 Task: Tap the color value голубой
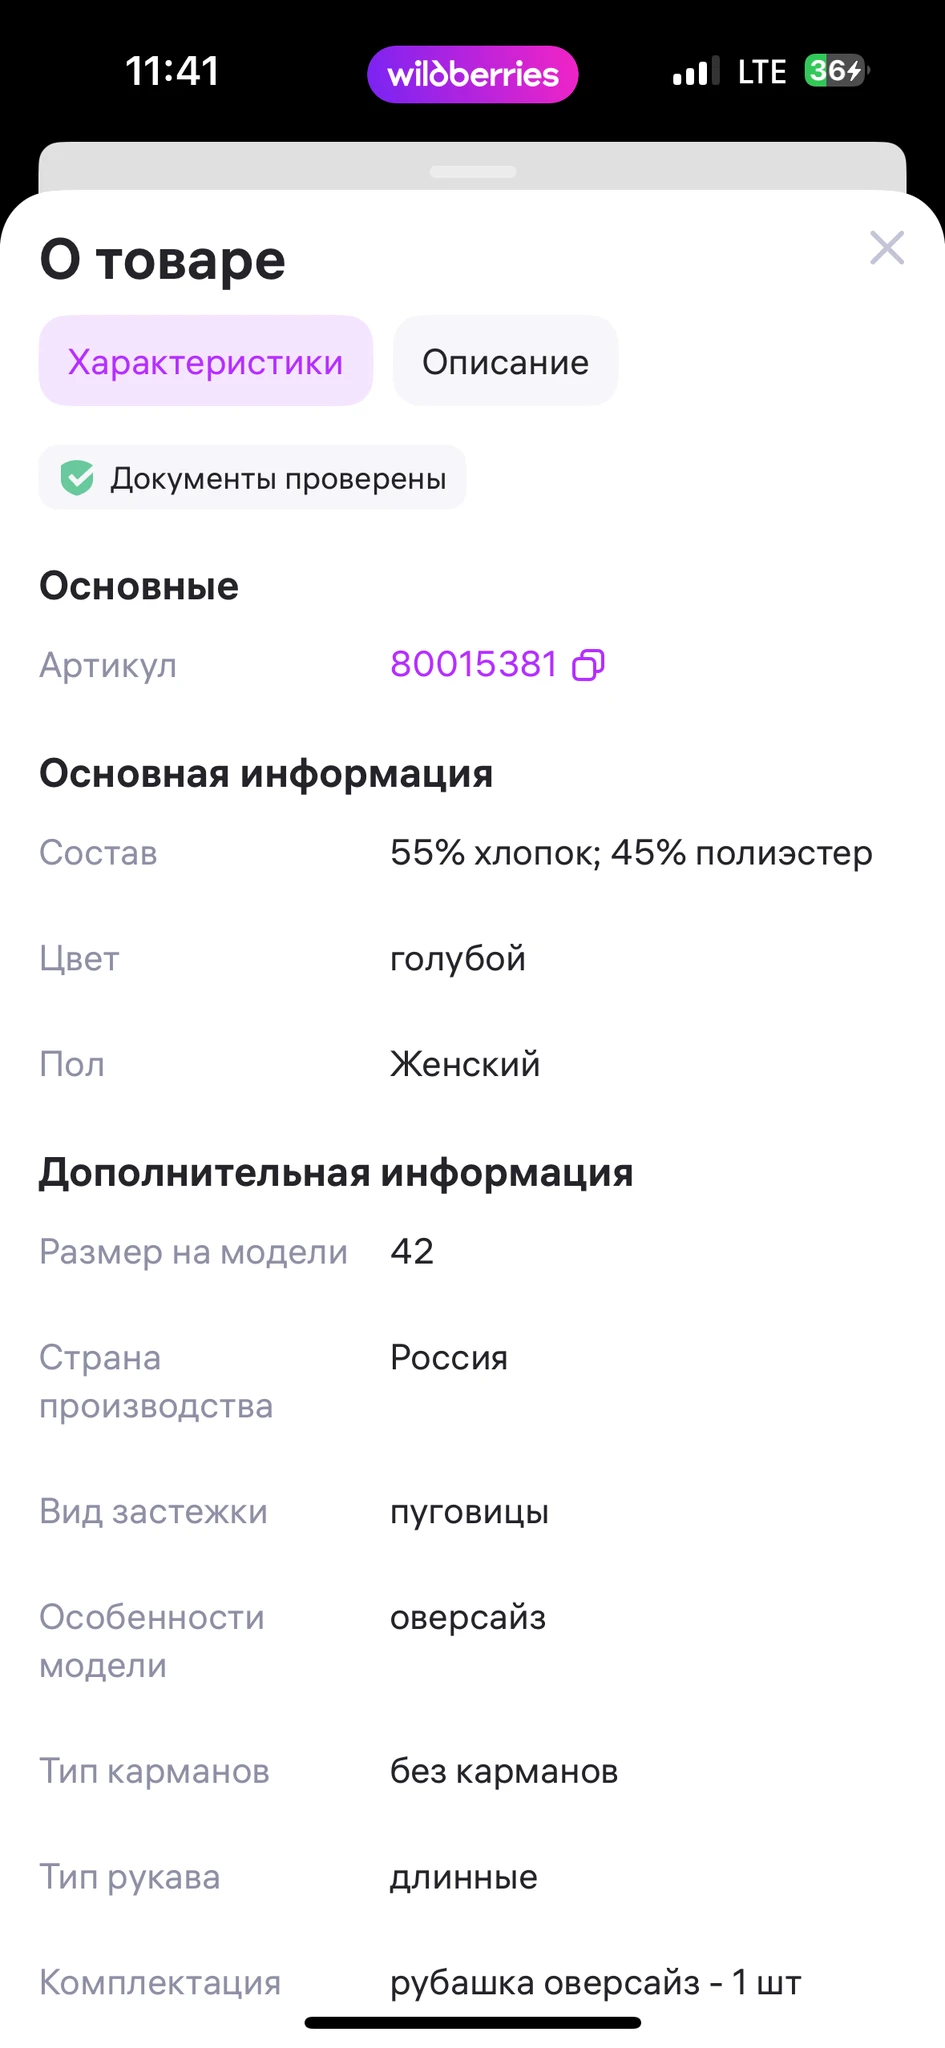pyautogui.click(x=458, y=958)
